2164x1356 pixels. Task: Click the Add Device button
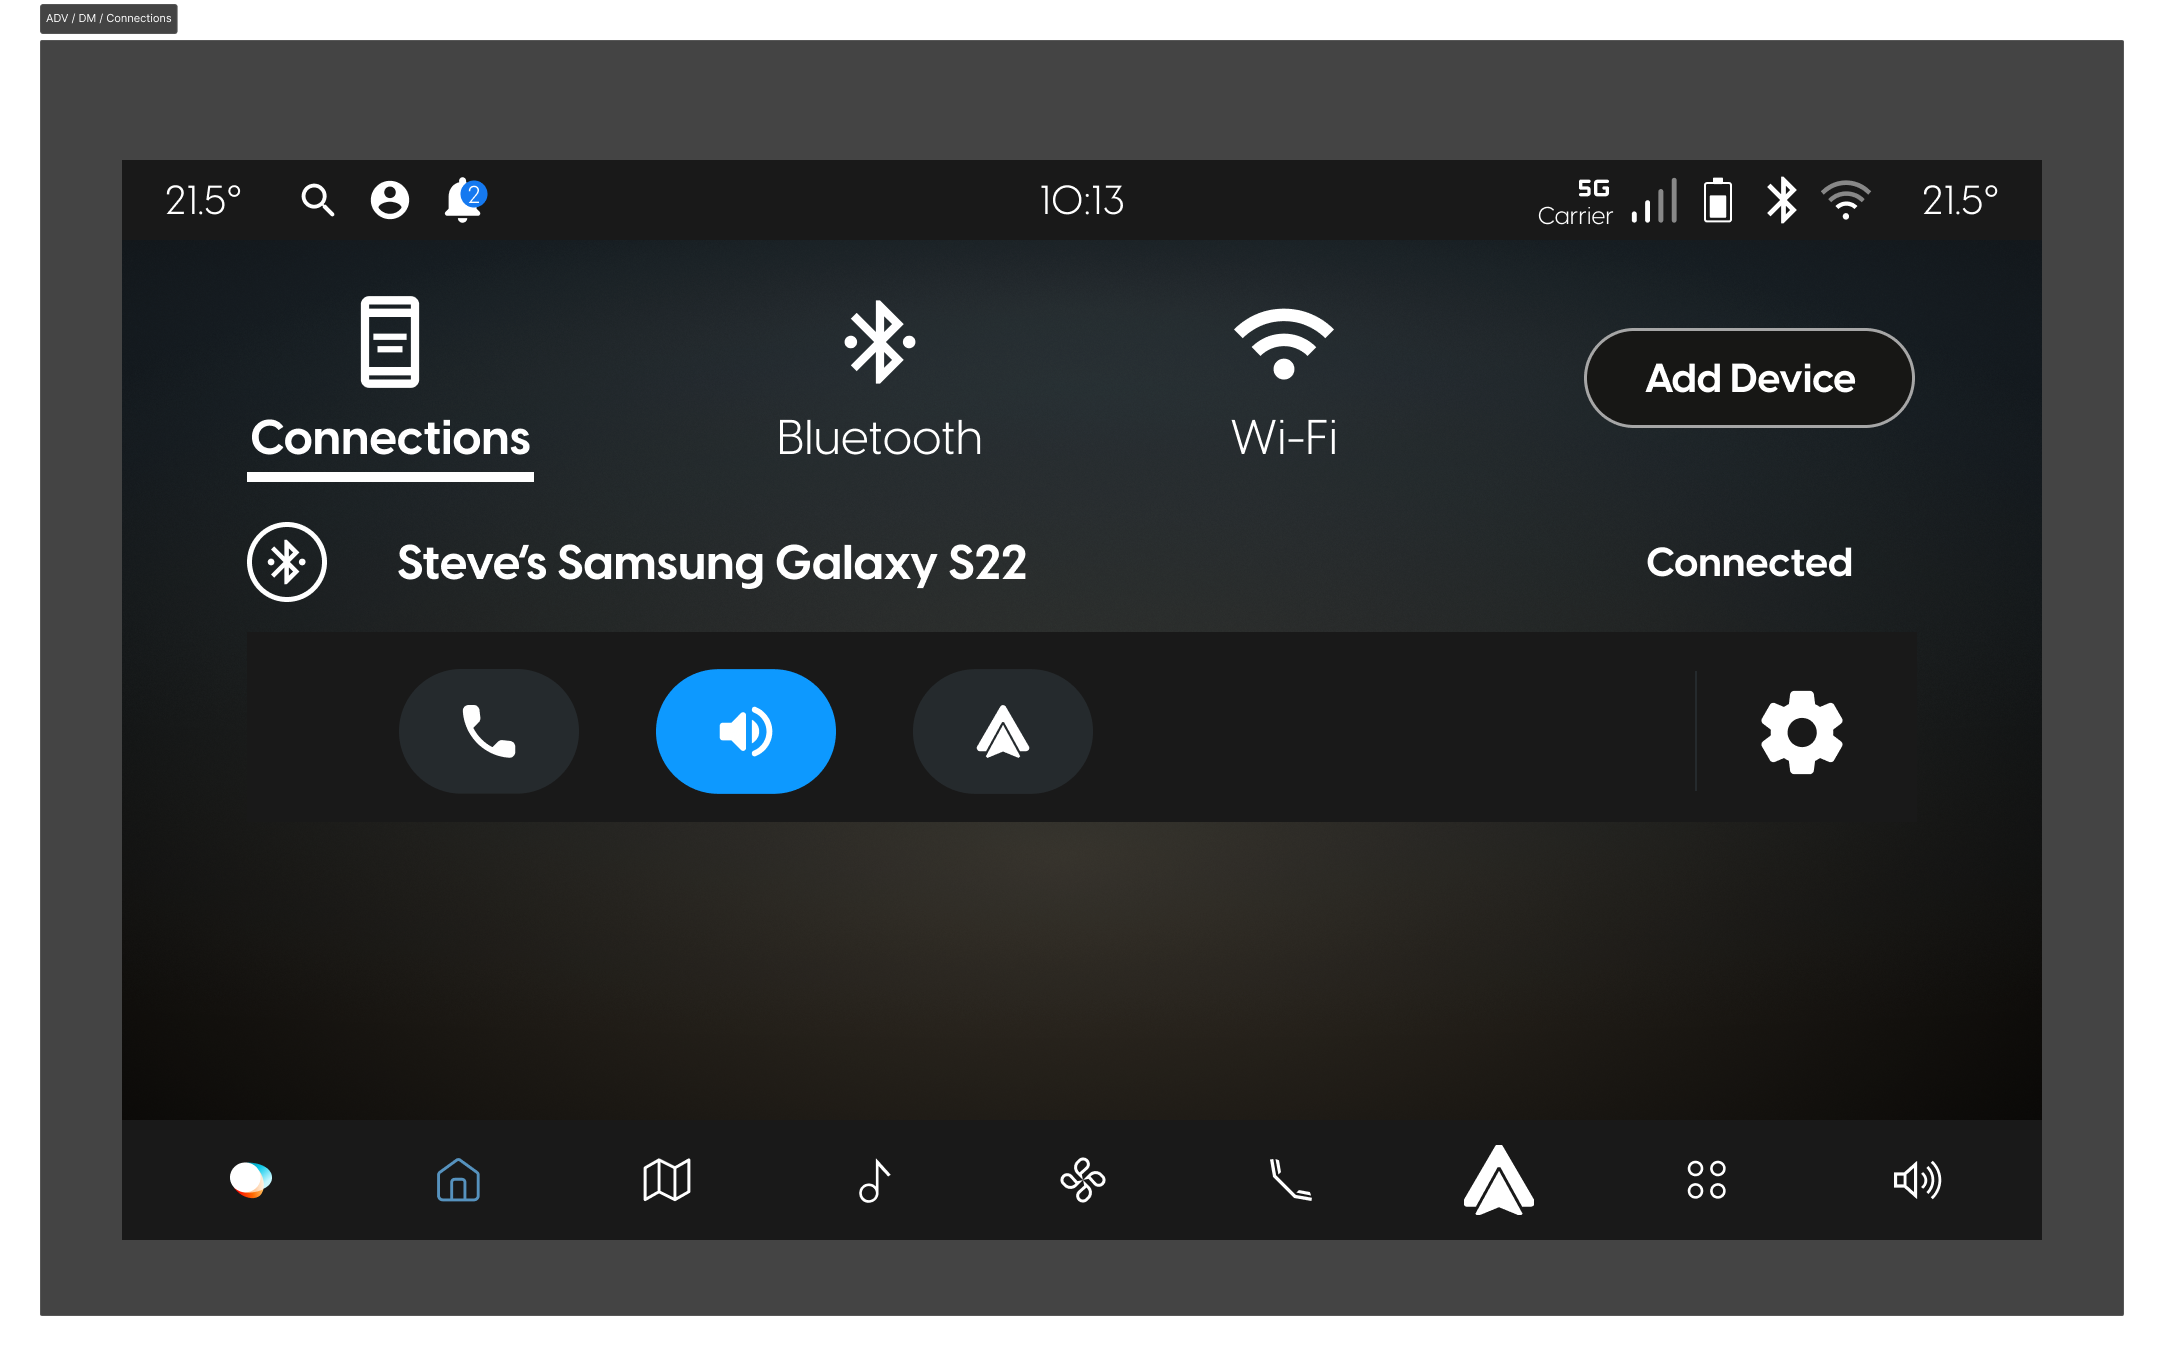tap(1749, 378)
